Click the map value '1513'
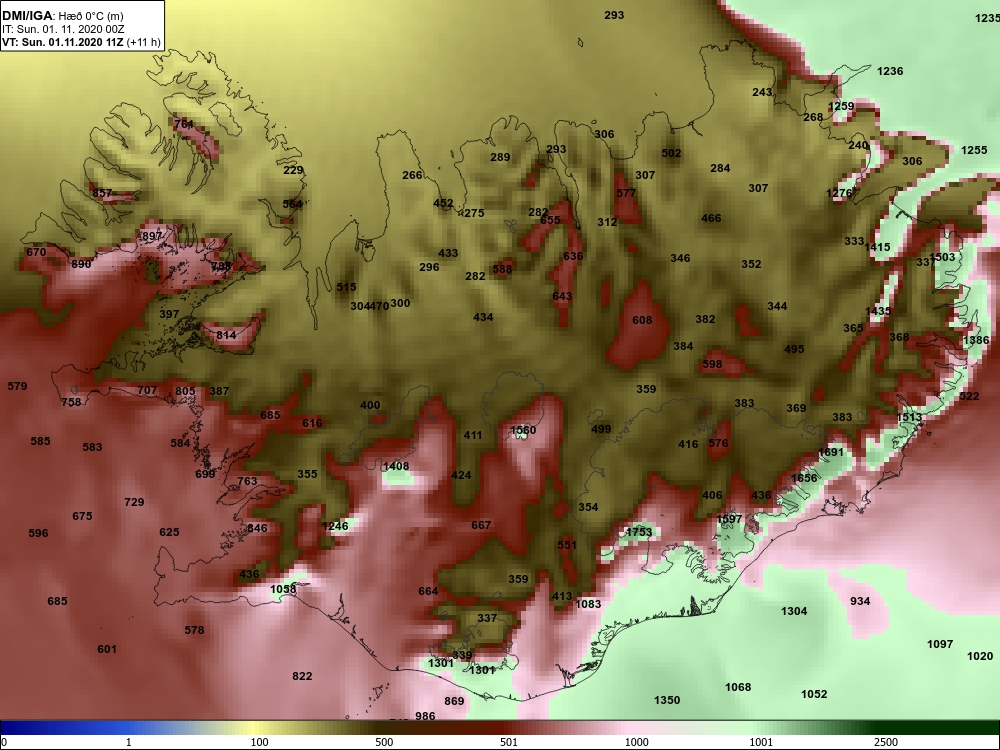The width and height of the screenshot is (1000, 750). [x=909, y=417]
